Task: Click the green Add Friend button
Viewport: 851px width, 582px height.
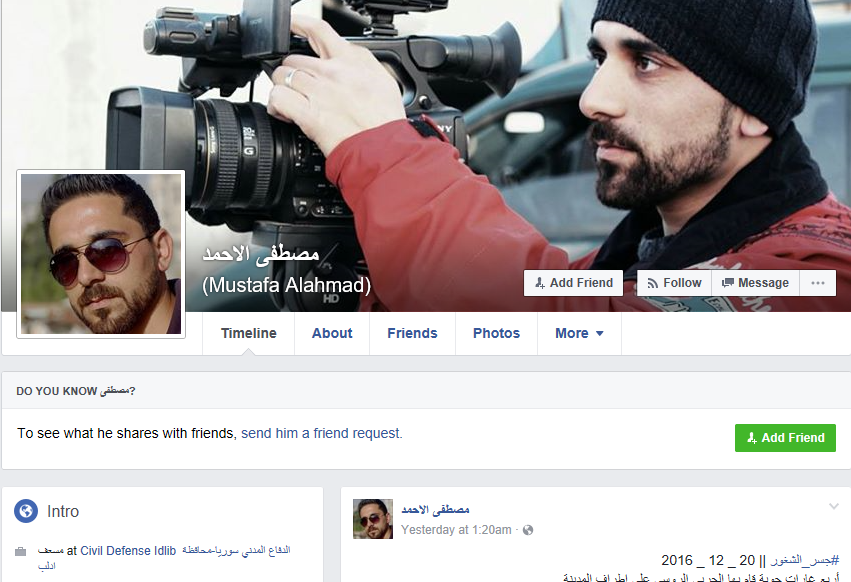Action: (x=785, y=438)
